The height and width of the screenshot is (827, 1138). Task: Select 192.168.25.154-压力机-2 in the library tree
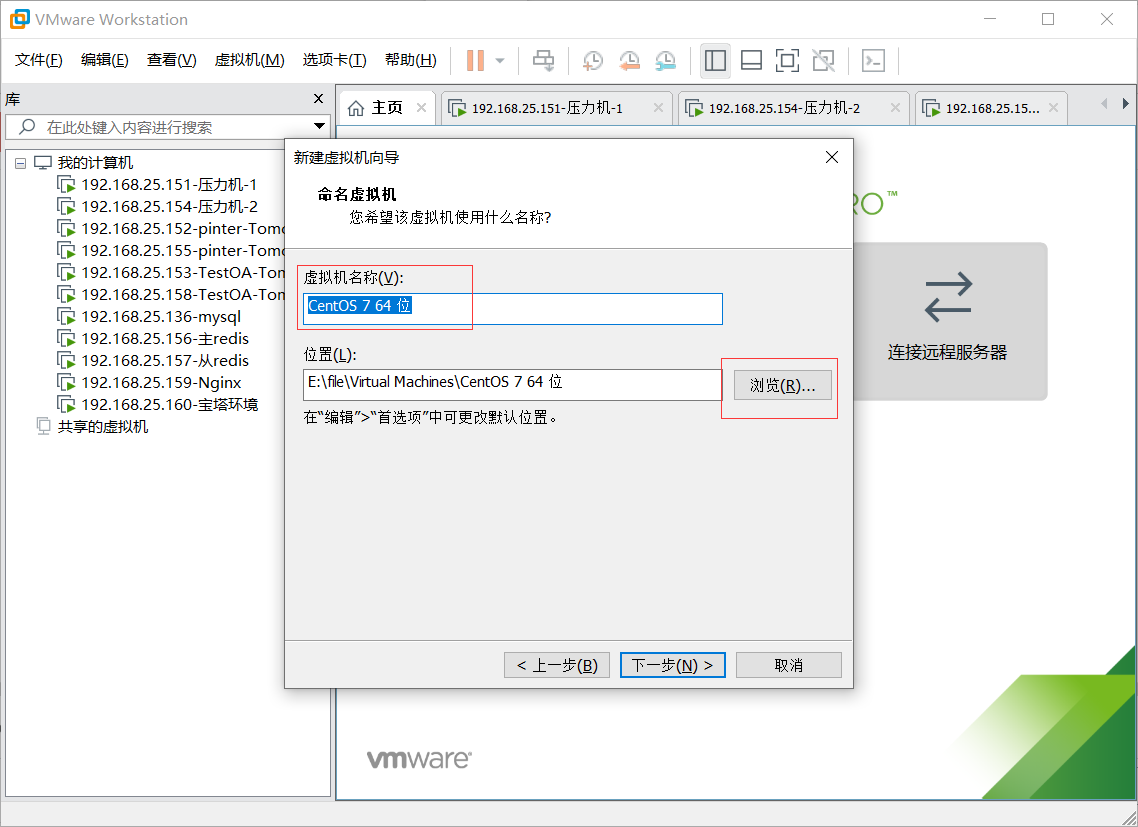pyautogui.click(x=157, y=206)
